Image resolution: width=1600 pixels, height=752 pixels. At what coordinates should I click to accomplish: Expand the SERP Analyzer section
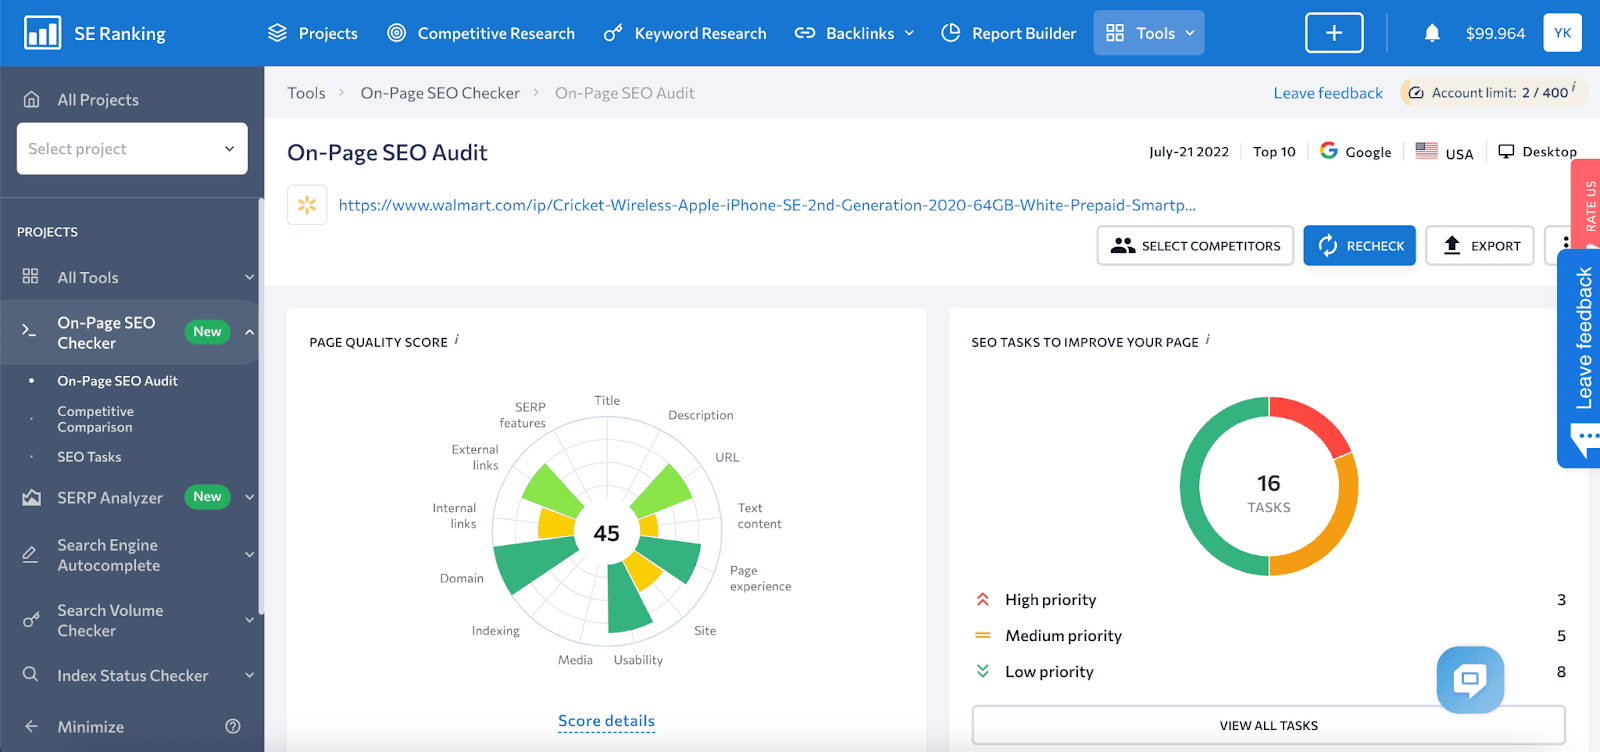(249, 497)
